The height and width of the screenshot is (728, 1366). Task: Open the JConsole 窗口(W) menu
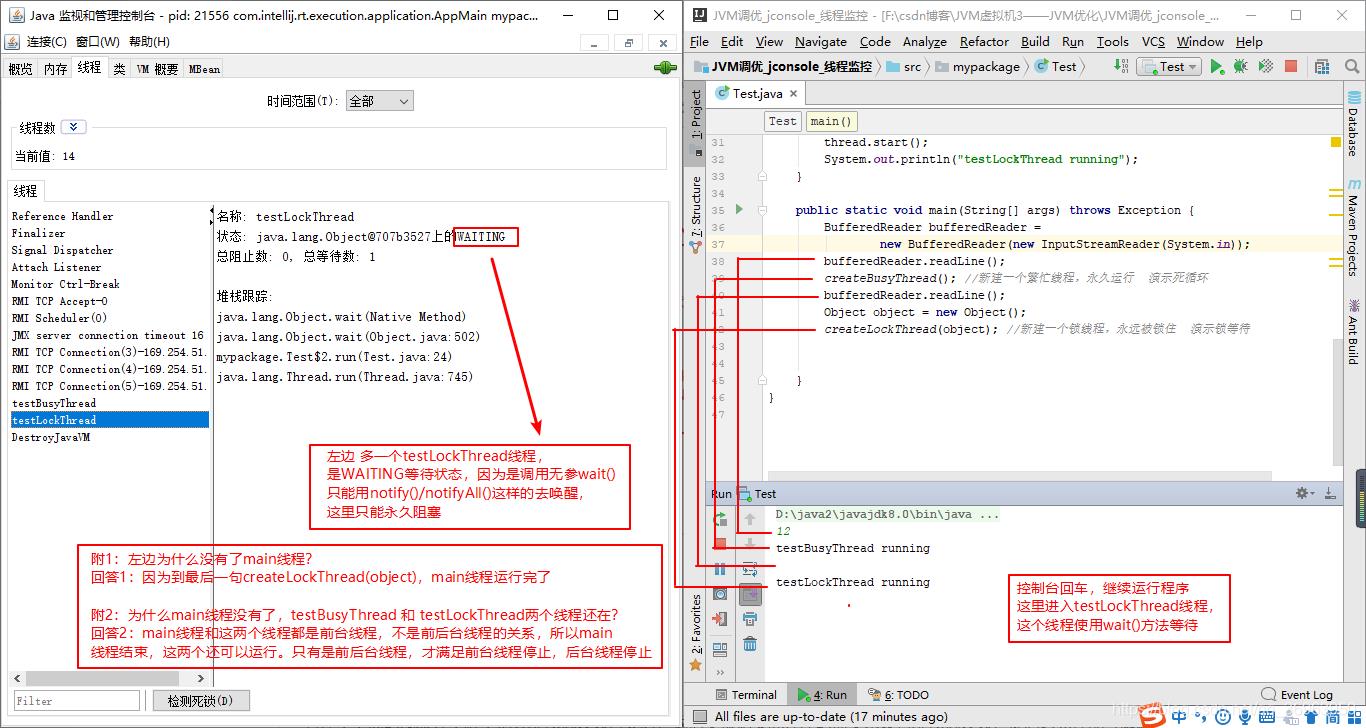(x=97, y=41)
